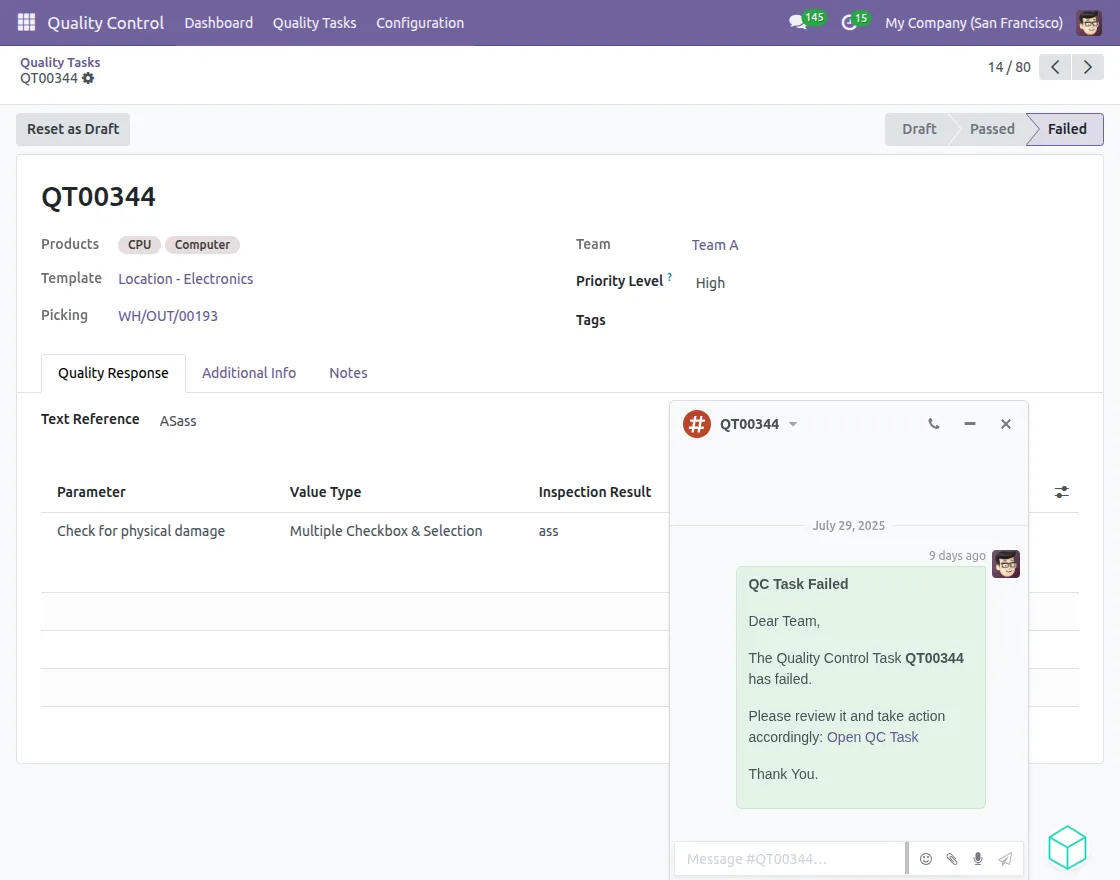Open the activities clock icon with 15 badge
This screenshot has width=1120, height=880.
(850, 22)
